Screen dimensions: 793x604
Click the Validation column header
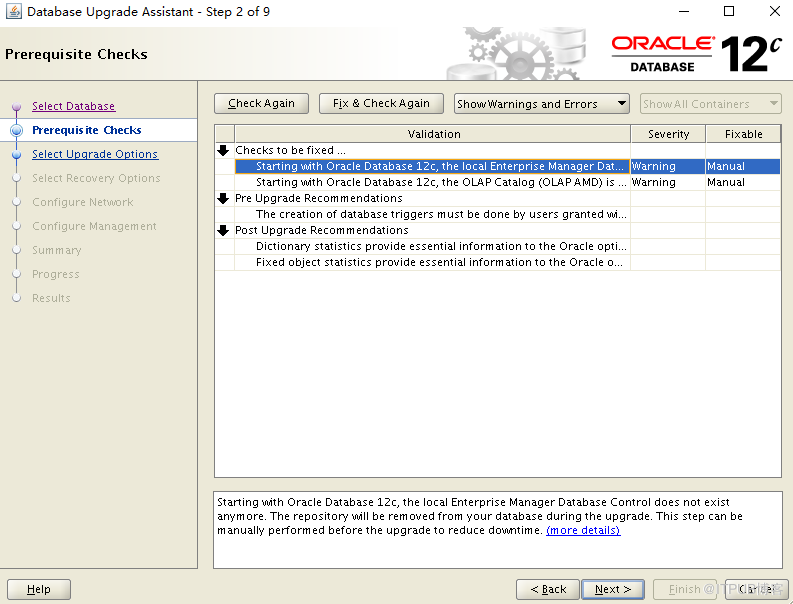tap(433, 134)
